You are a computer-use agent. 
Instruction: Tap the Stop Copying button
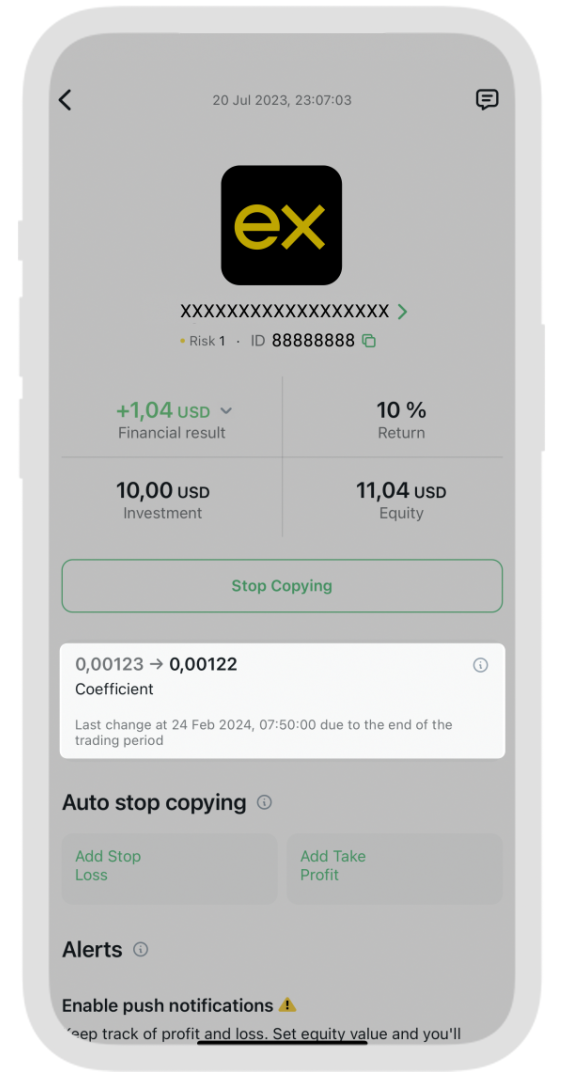[x=282, y=585]
